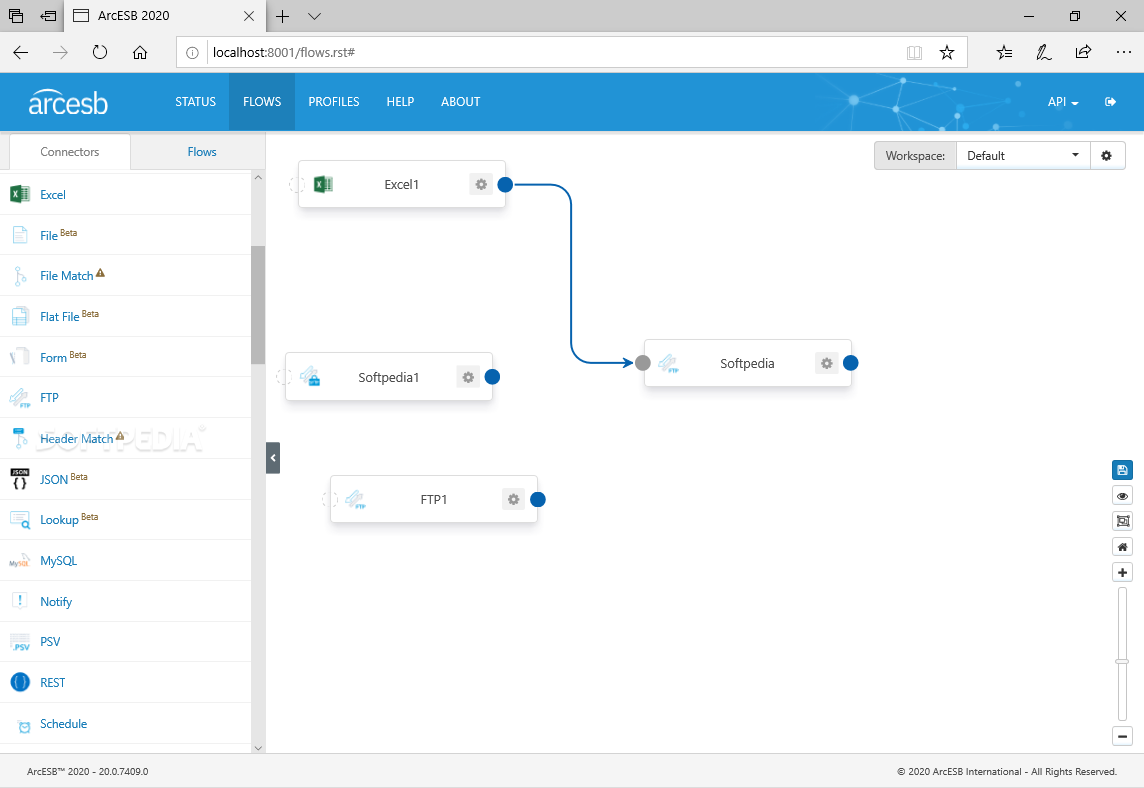
Task: Open the STATUS menu item
Action: 196,102
